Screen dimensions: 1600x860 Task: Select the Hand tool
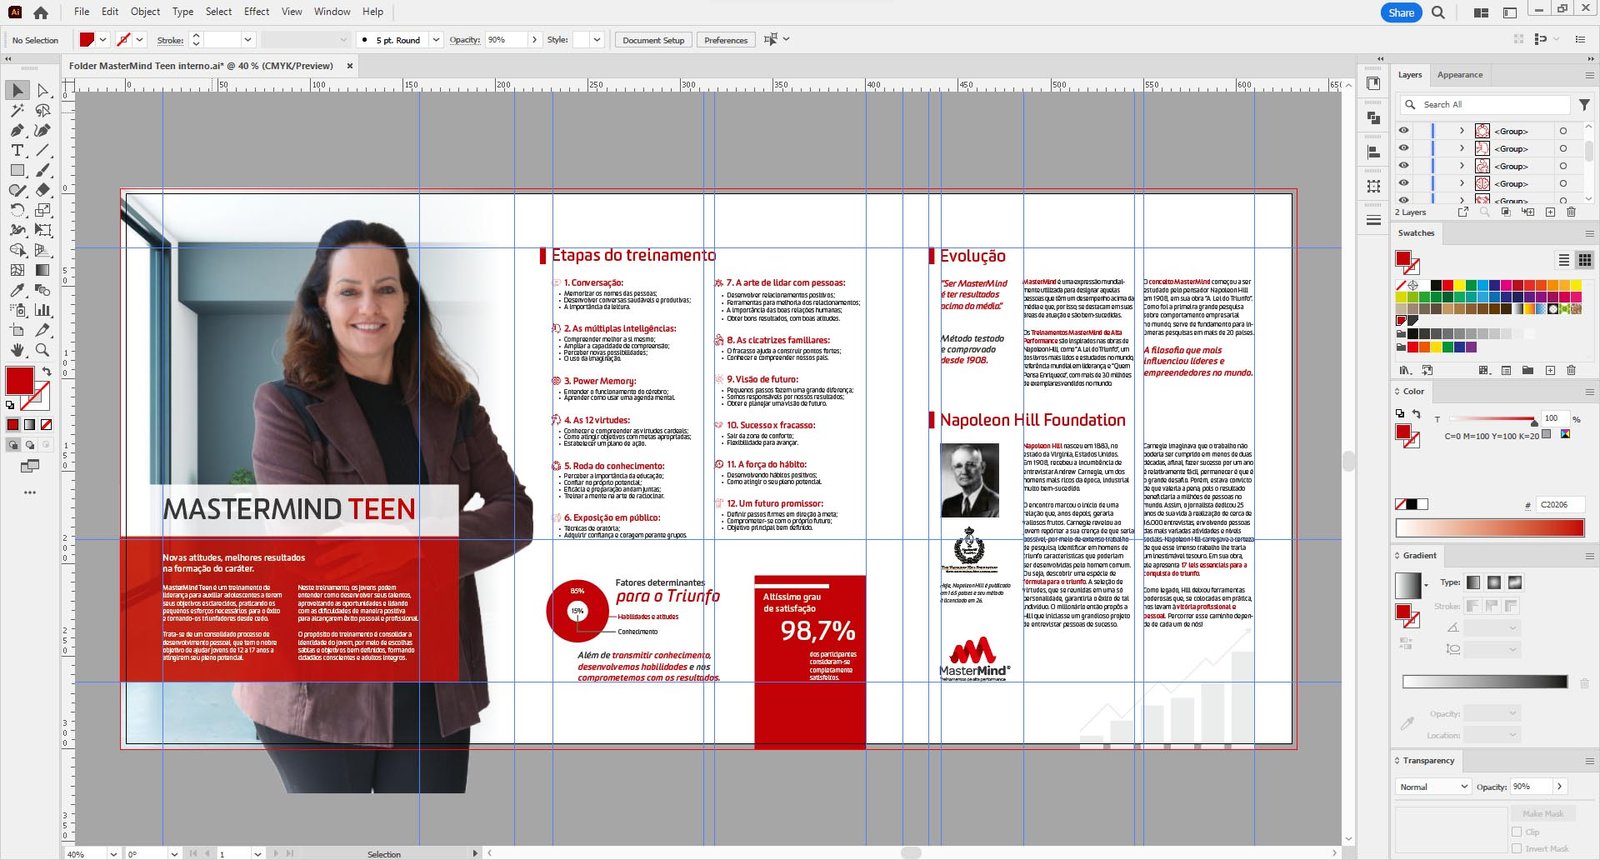(x=17, y=350)
